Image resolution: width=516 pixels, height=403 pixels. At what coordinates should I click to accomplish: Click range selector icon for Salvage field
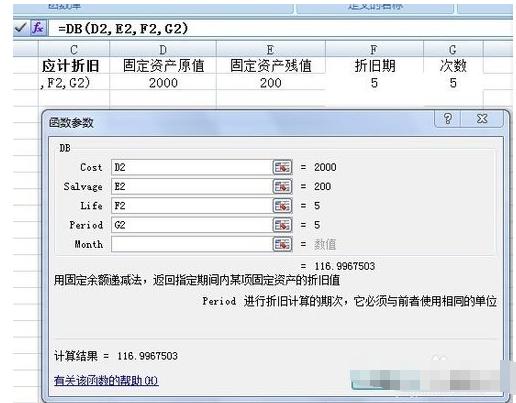point(282,187)
